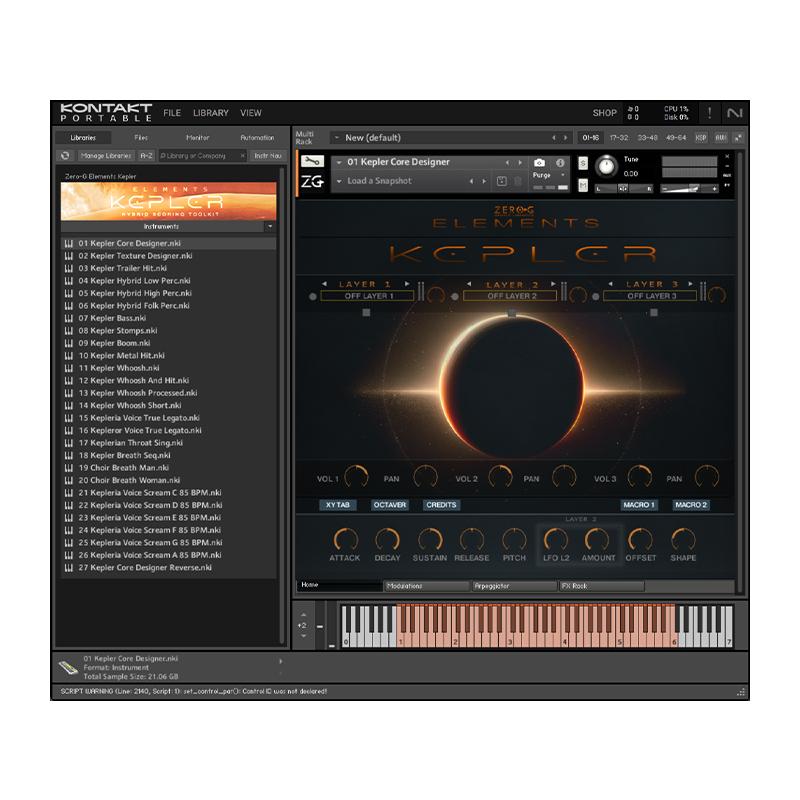Toggle the KSP master script button
The width and height of the screenshot is (800, 800).
click(x=701, y=138)
